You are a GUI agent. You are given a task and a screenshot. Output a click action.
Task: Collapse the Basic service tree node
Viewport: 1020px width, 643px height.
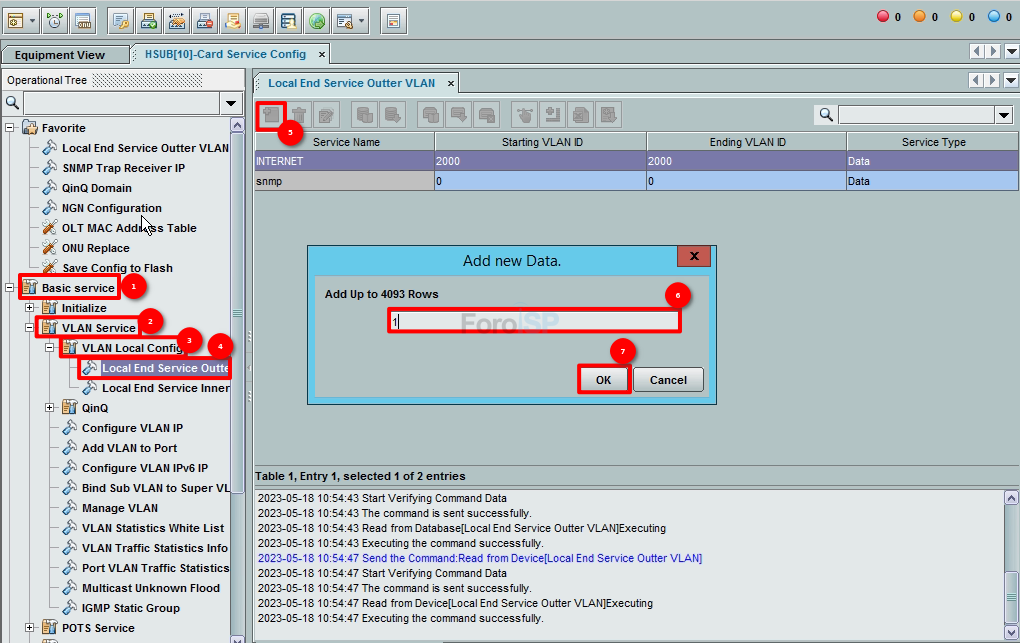pyautogui.click(x=10, y=288)
